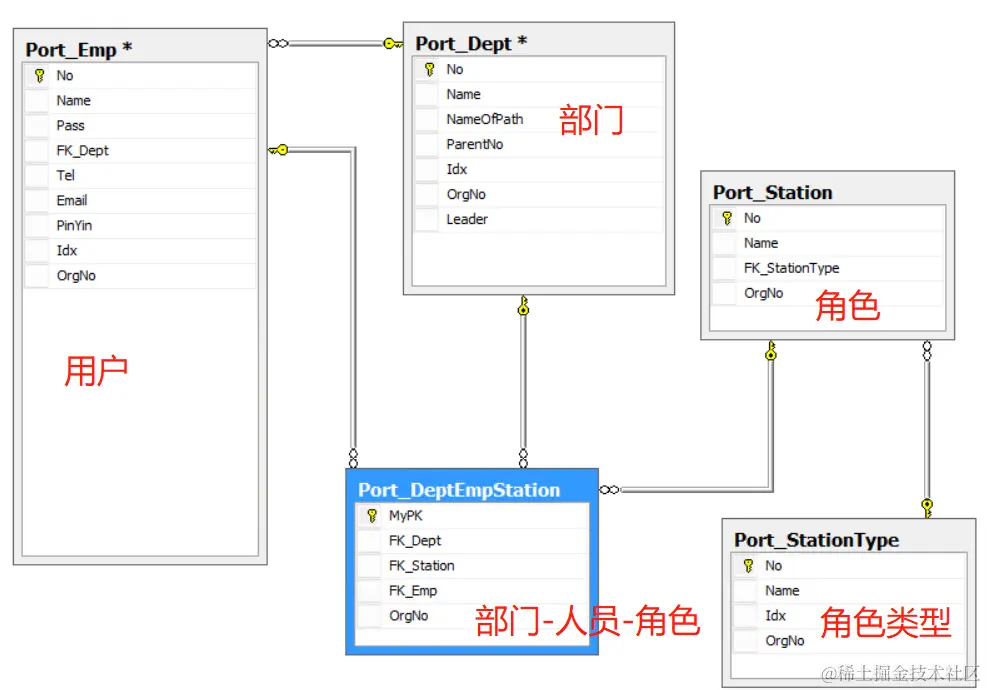Select the Leader column in Port_Dept
Screen dimensions: 987x690
539,219
